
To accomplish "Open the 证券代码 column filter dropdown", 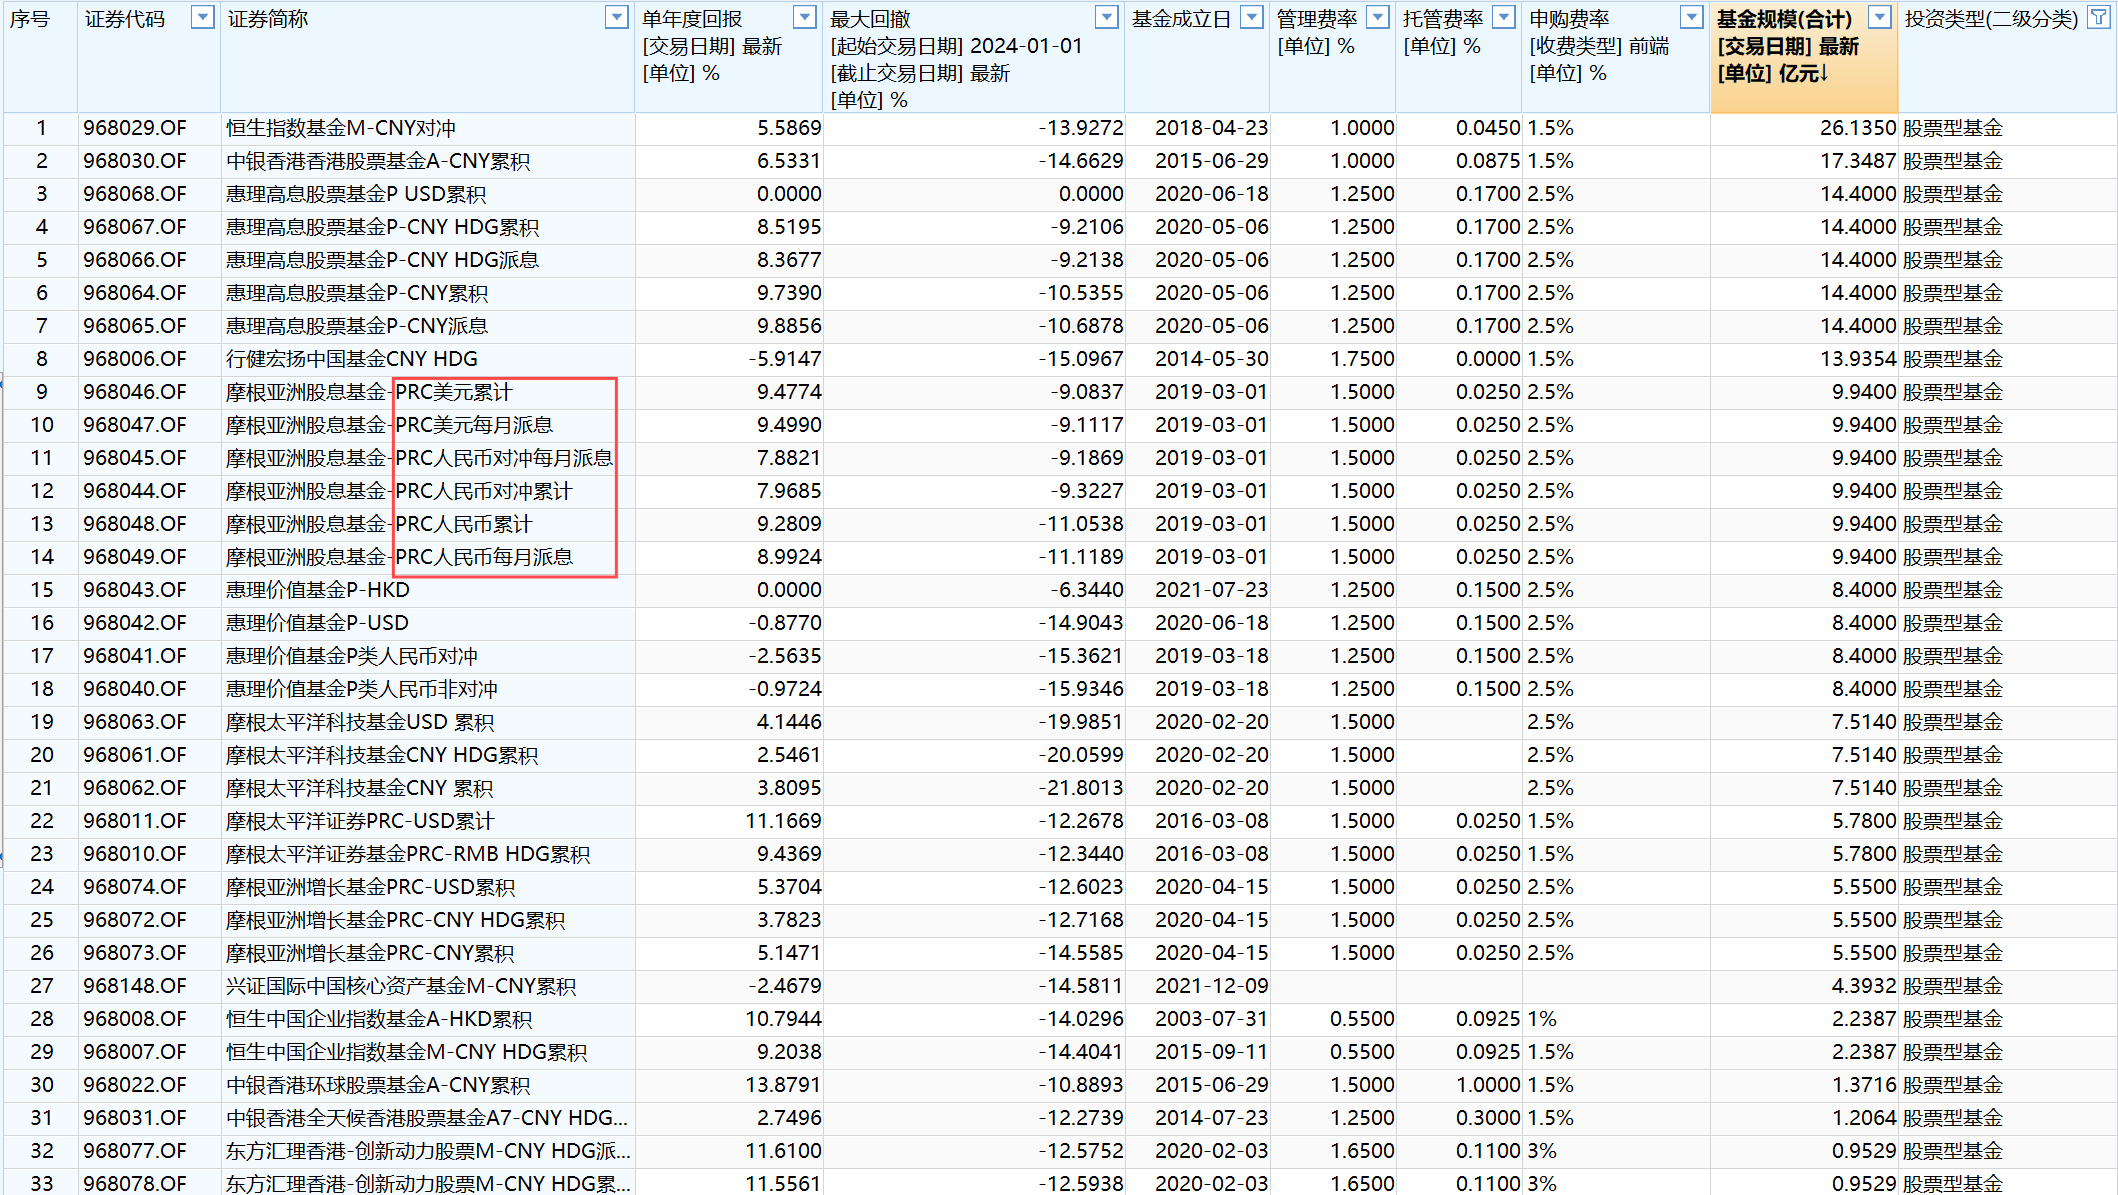I will point(202,17).
